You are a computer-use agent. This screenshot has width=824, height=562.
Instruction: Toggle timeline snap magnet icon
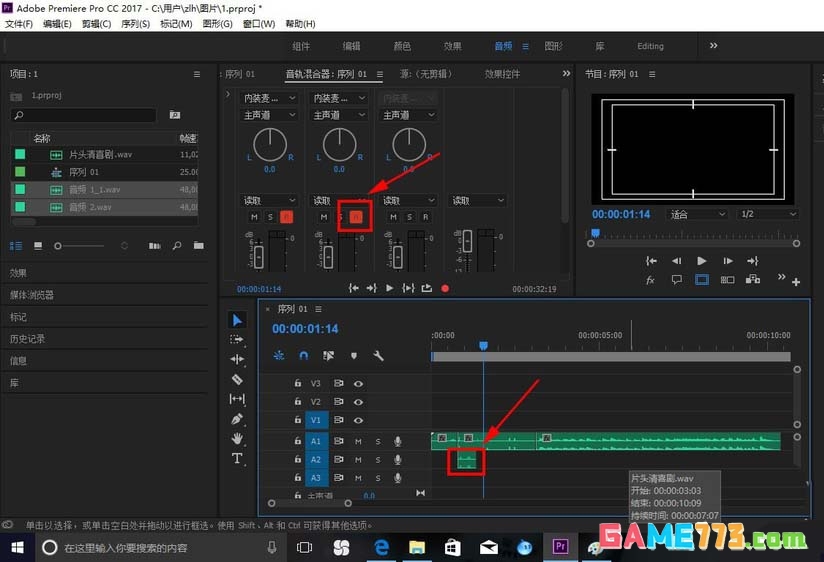point(303,356)
